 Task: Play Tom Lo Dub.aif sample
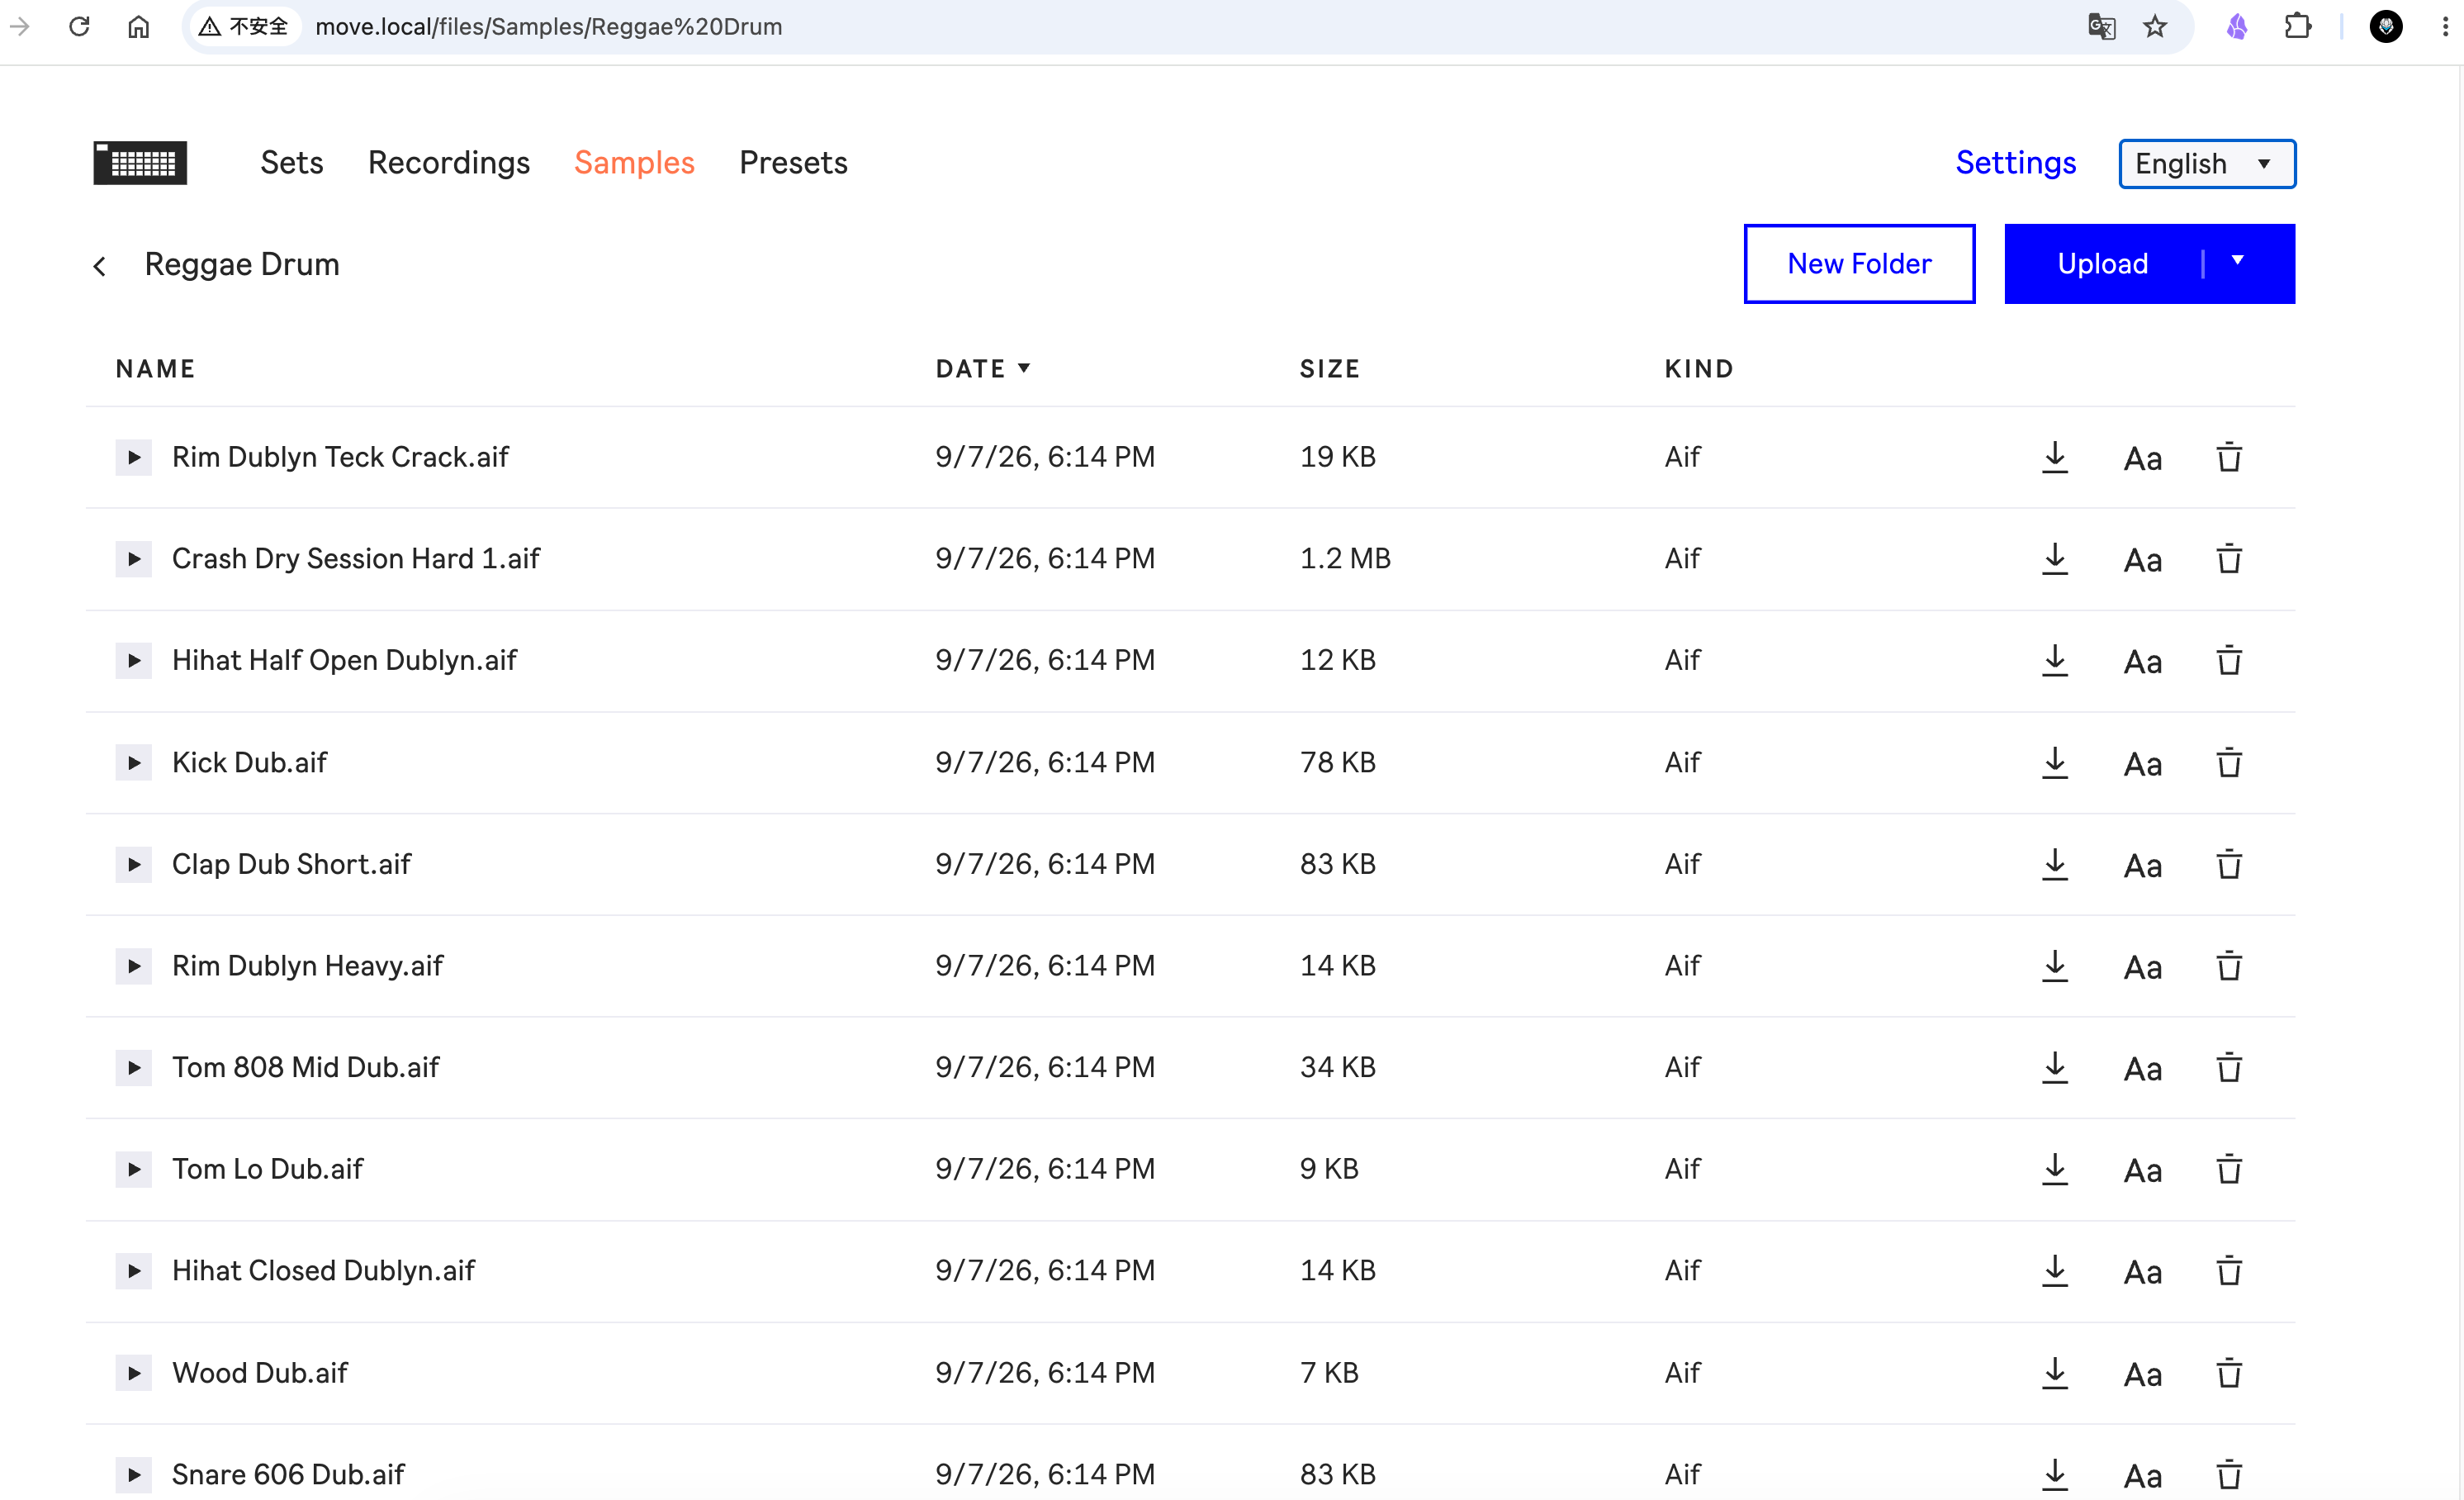tap(133, 1170)
